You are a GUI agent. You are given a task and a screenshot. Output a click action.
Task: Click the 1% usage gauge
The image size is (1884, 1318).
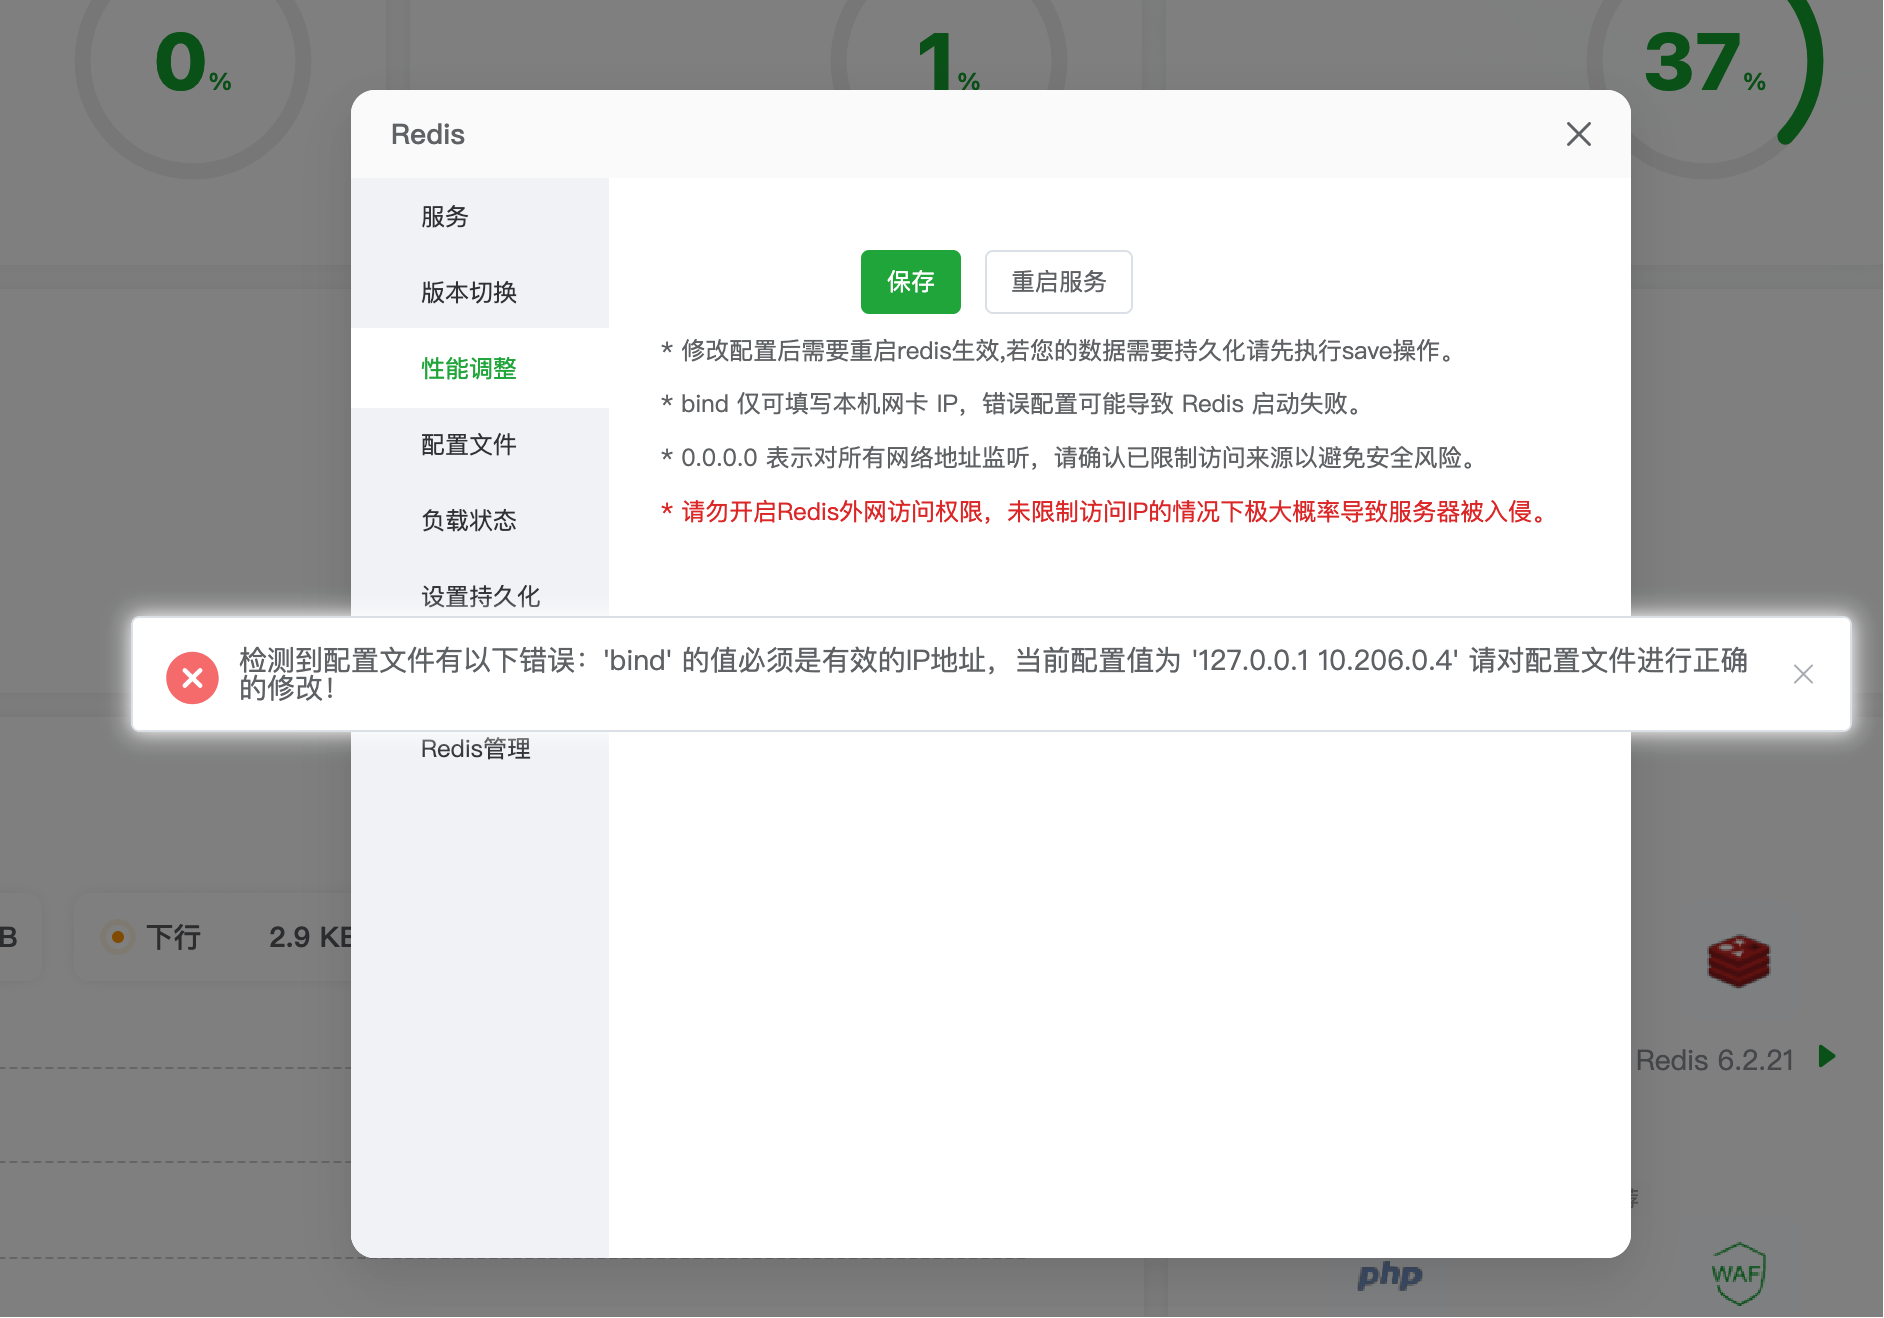(948, 45)
